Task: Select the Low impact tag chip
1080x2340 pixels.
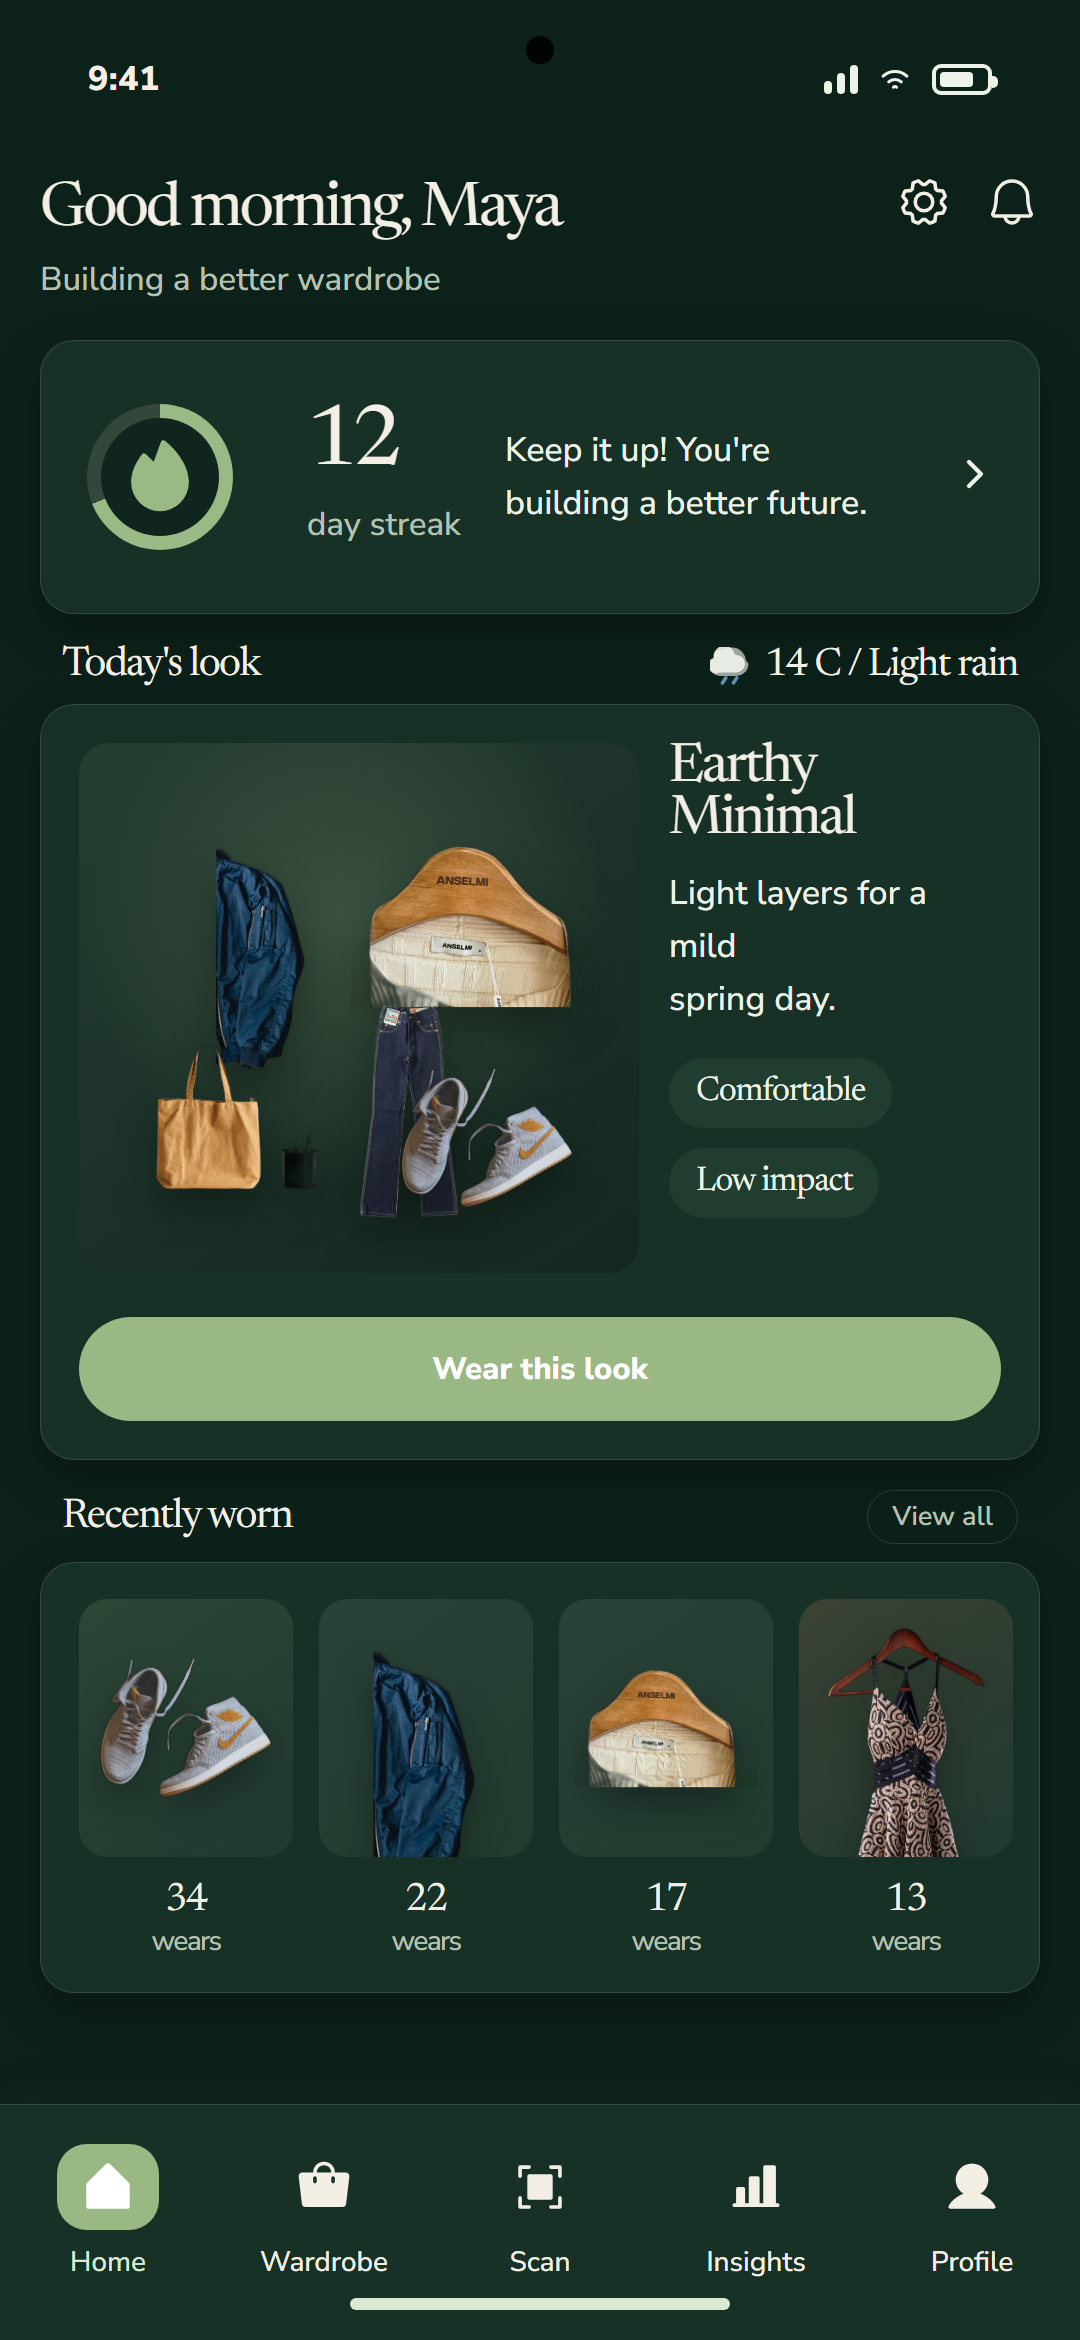Action: point(774,1182)
